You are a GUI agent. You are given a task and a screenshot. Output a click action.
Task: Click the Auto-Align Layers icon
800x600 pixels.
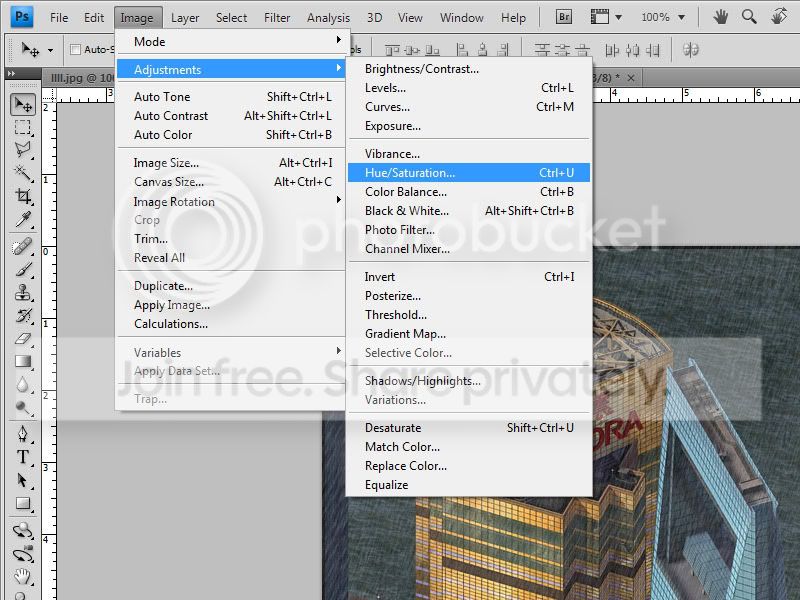pyautogui.click(x=690, y=50)
